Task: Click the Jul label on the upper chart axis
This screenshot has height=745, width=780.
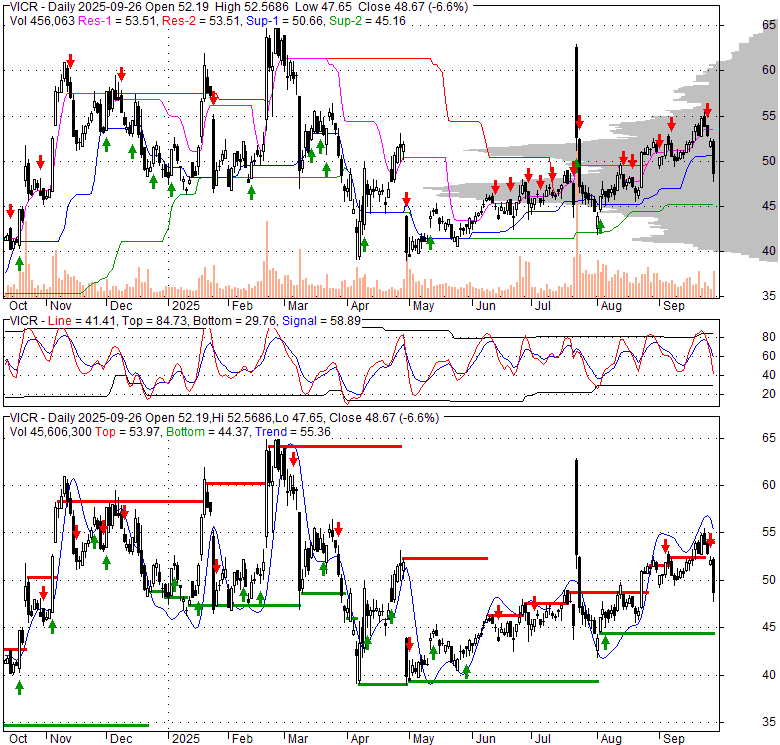Action: (542, 306)
